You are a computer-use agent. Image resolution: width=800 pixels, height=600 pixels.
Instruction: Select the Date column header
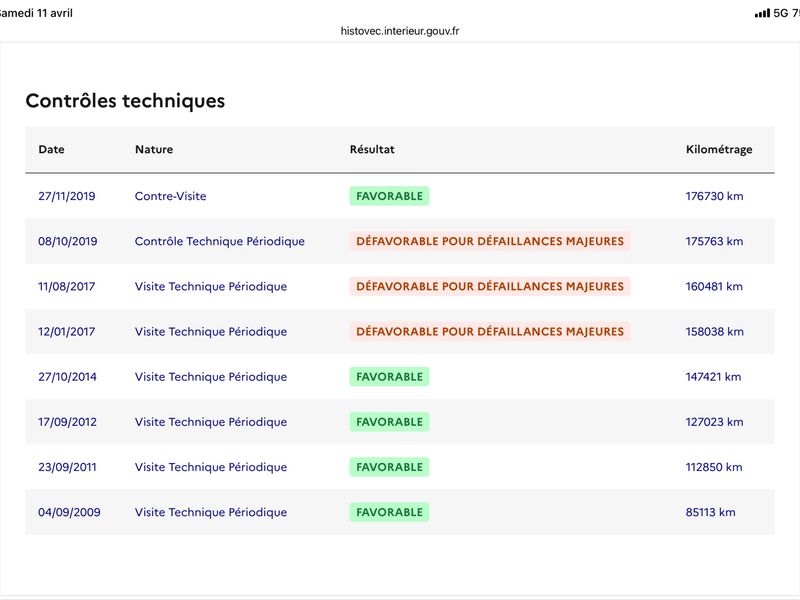coord(52,149)
